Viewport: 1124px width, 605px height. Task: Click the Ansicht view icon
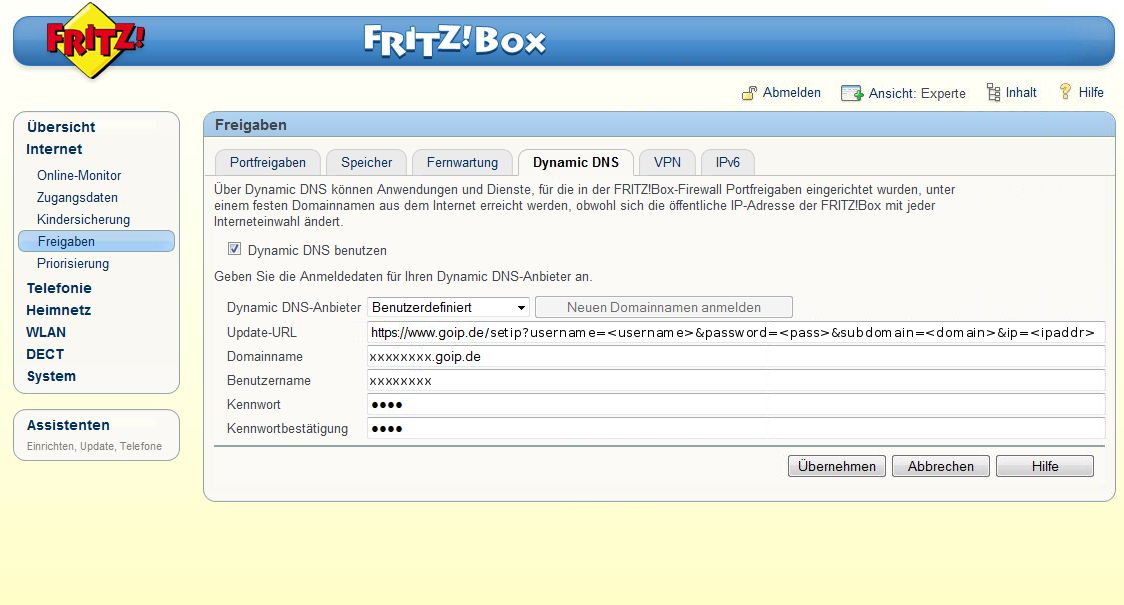pyautogui.click(x=852, y=93)
